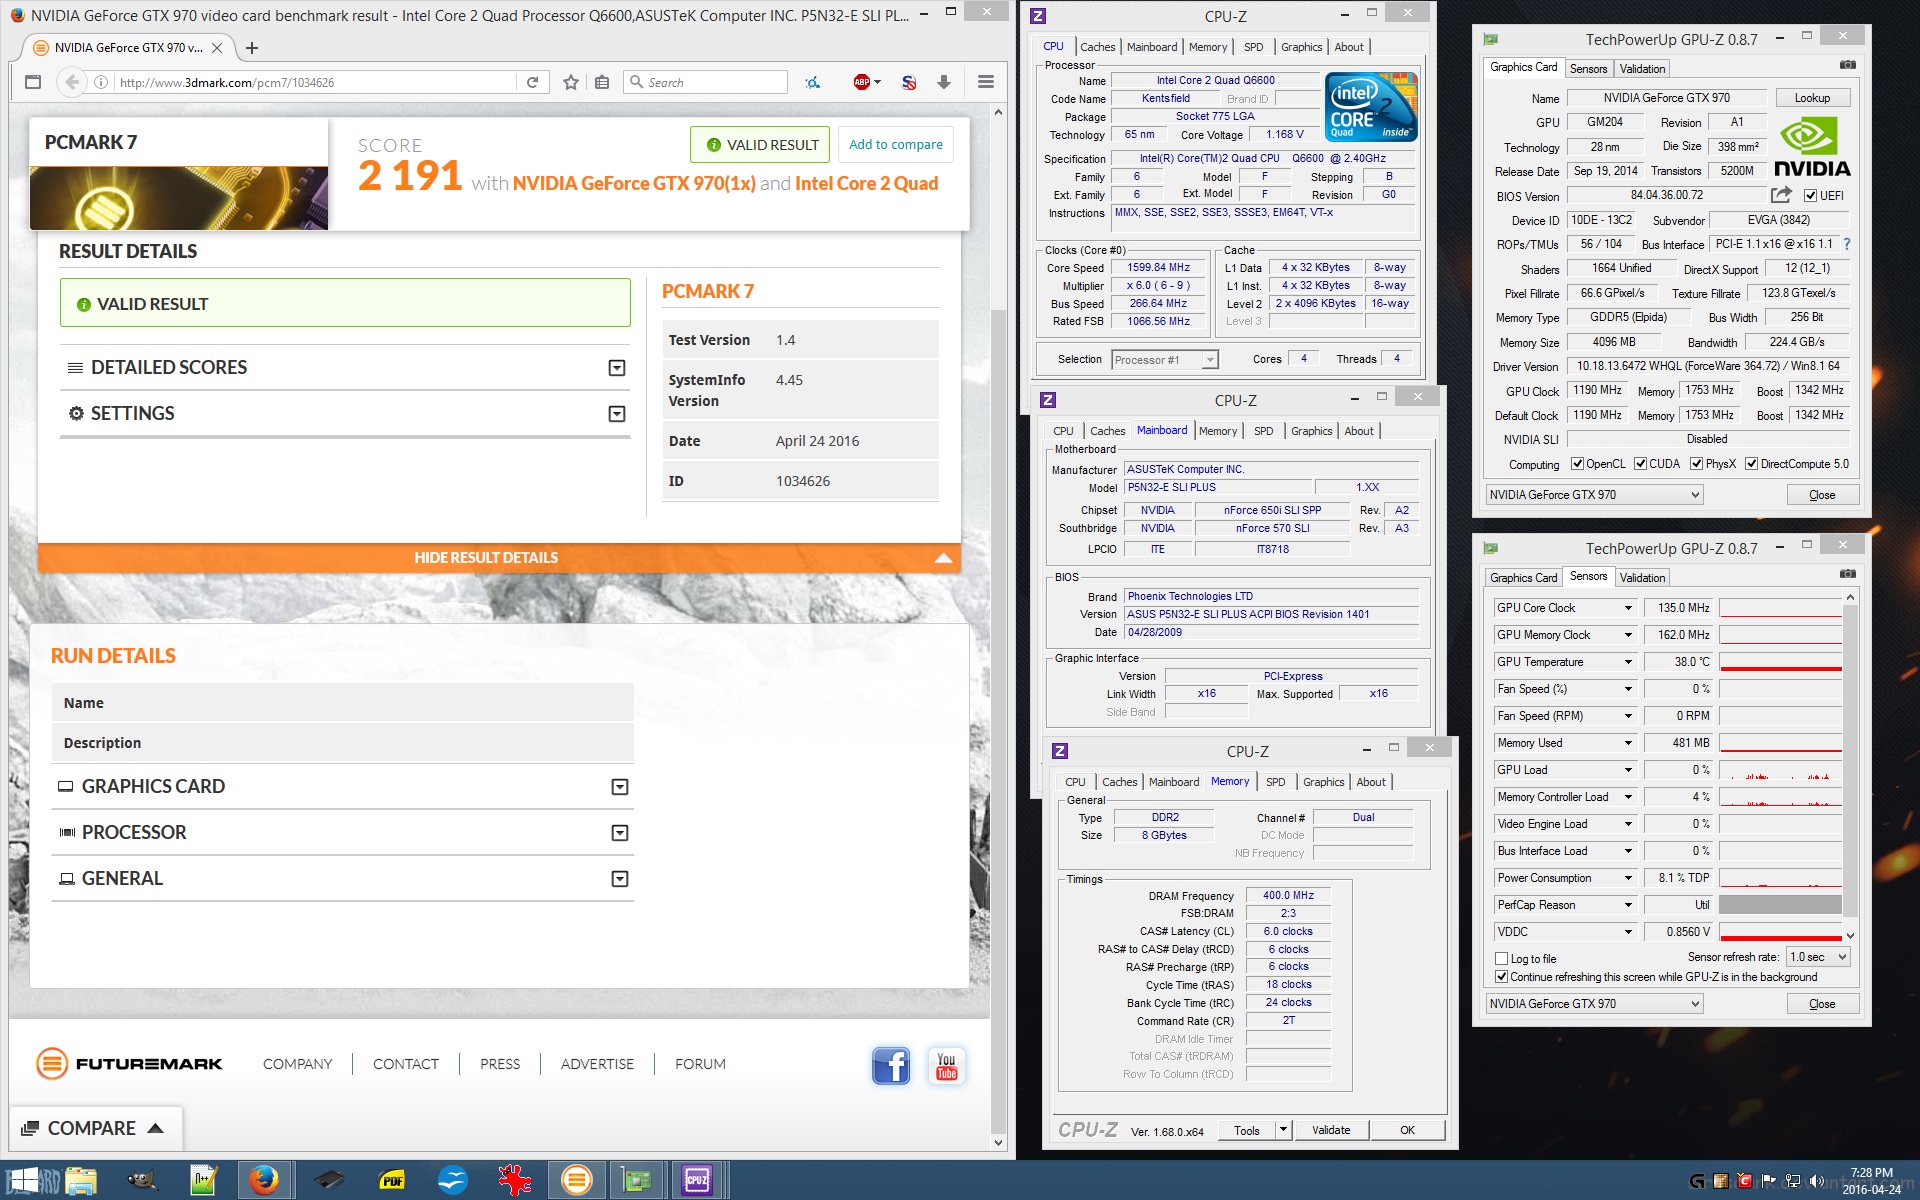Viewport: 1920px width, 1200px height.
Task: Take screenshot via camera icon in GPU-Z Graphics Card window
Action: pyautogui.click(x=1848, y=65)
